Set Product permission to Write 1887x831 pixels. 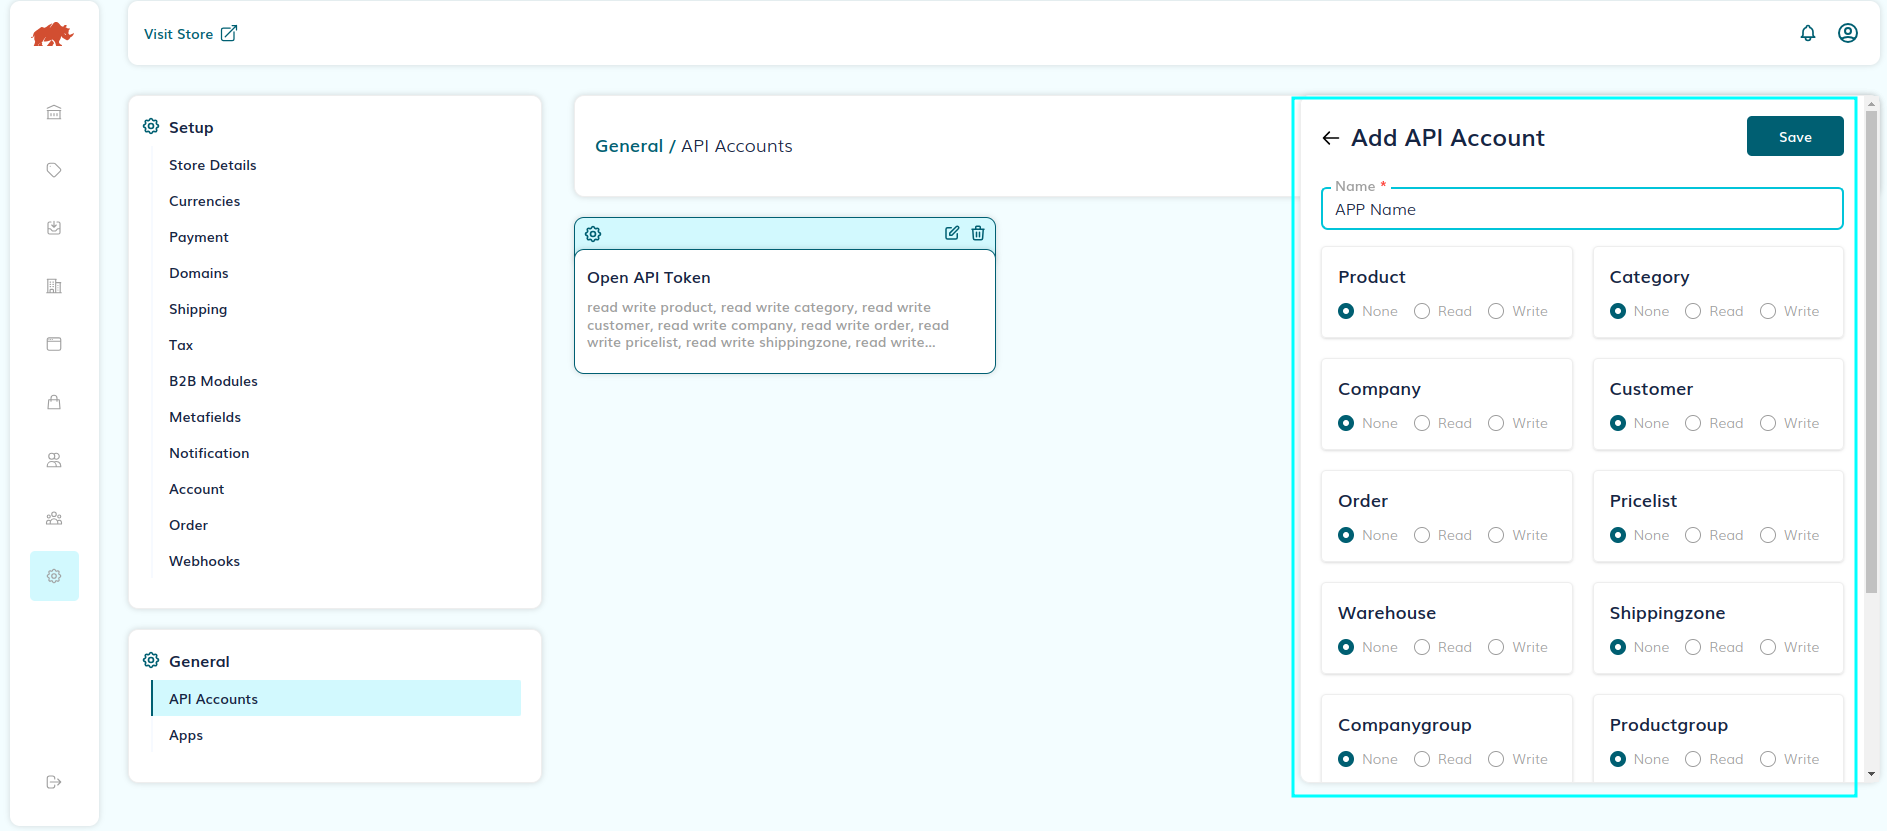[x=1496, y=311]
